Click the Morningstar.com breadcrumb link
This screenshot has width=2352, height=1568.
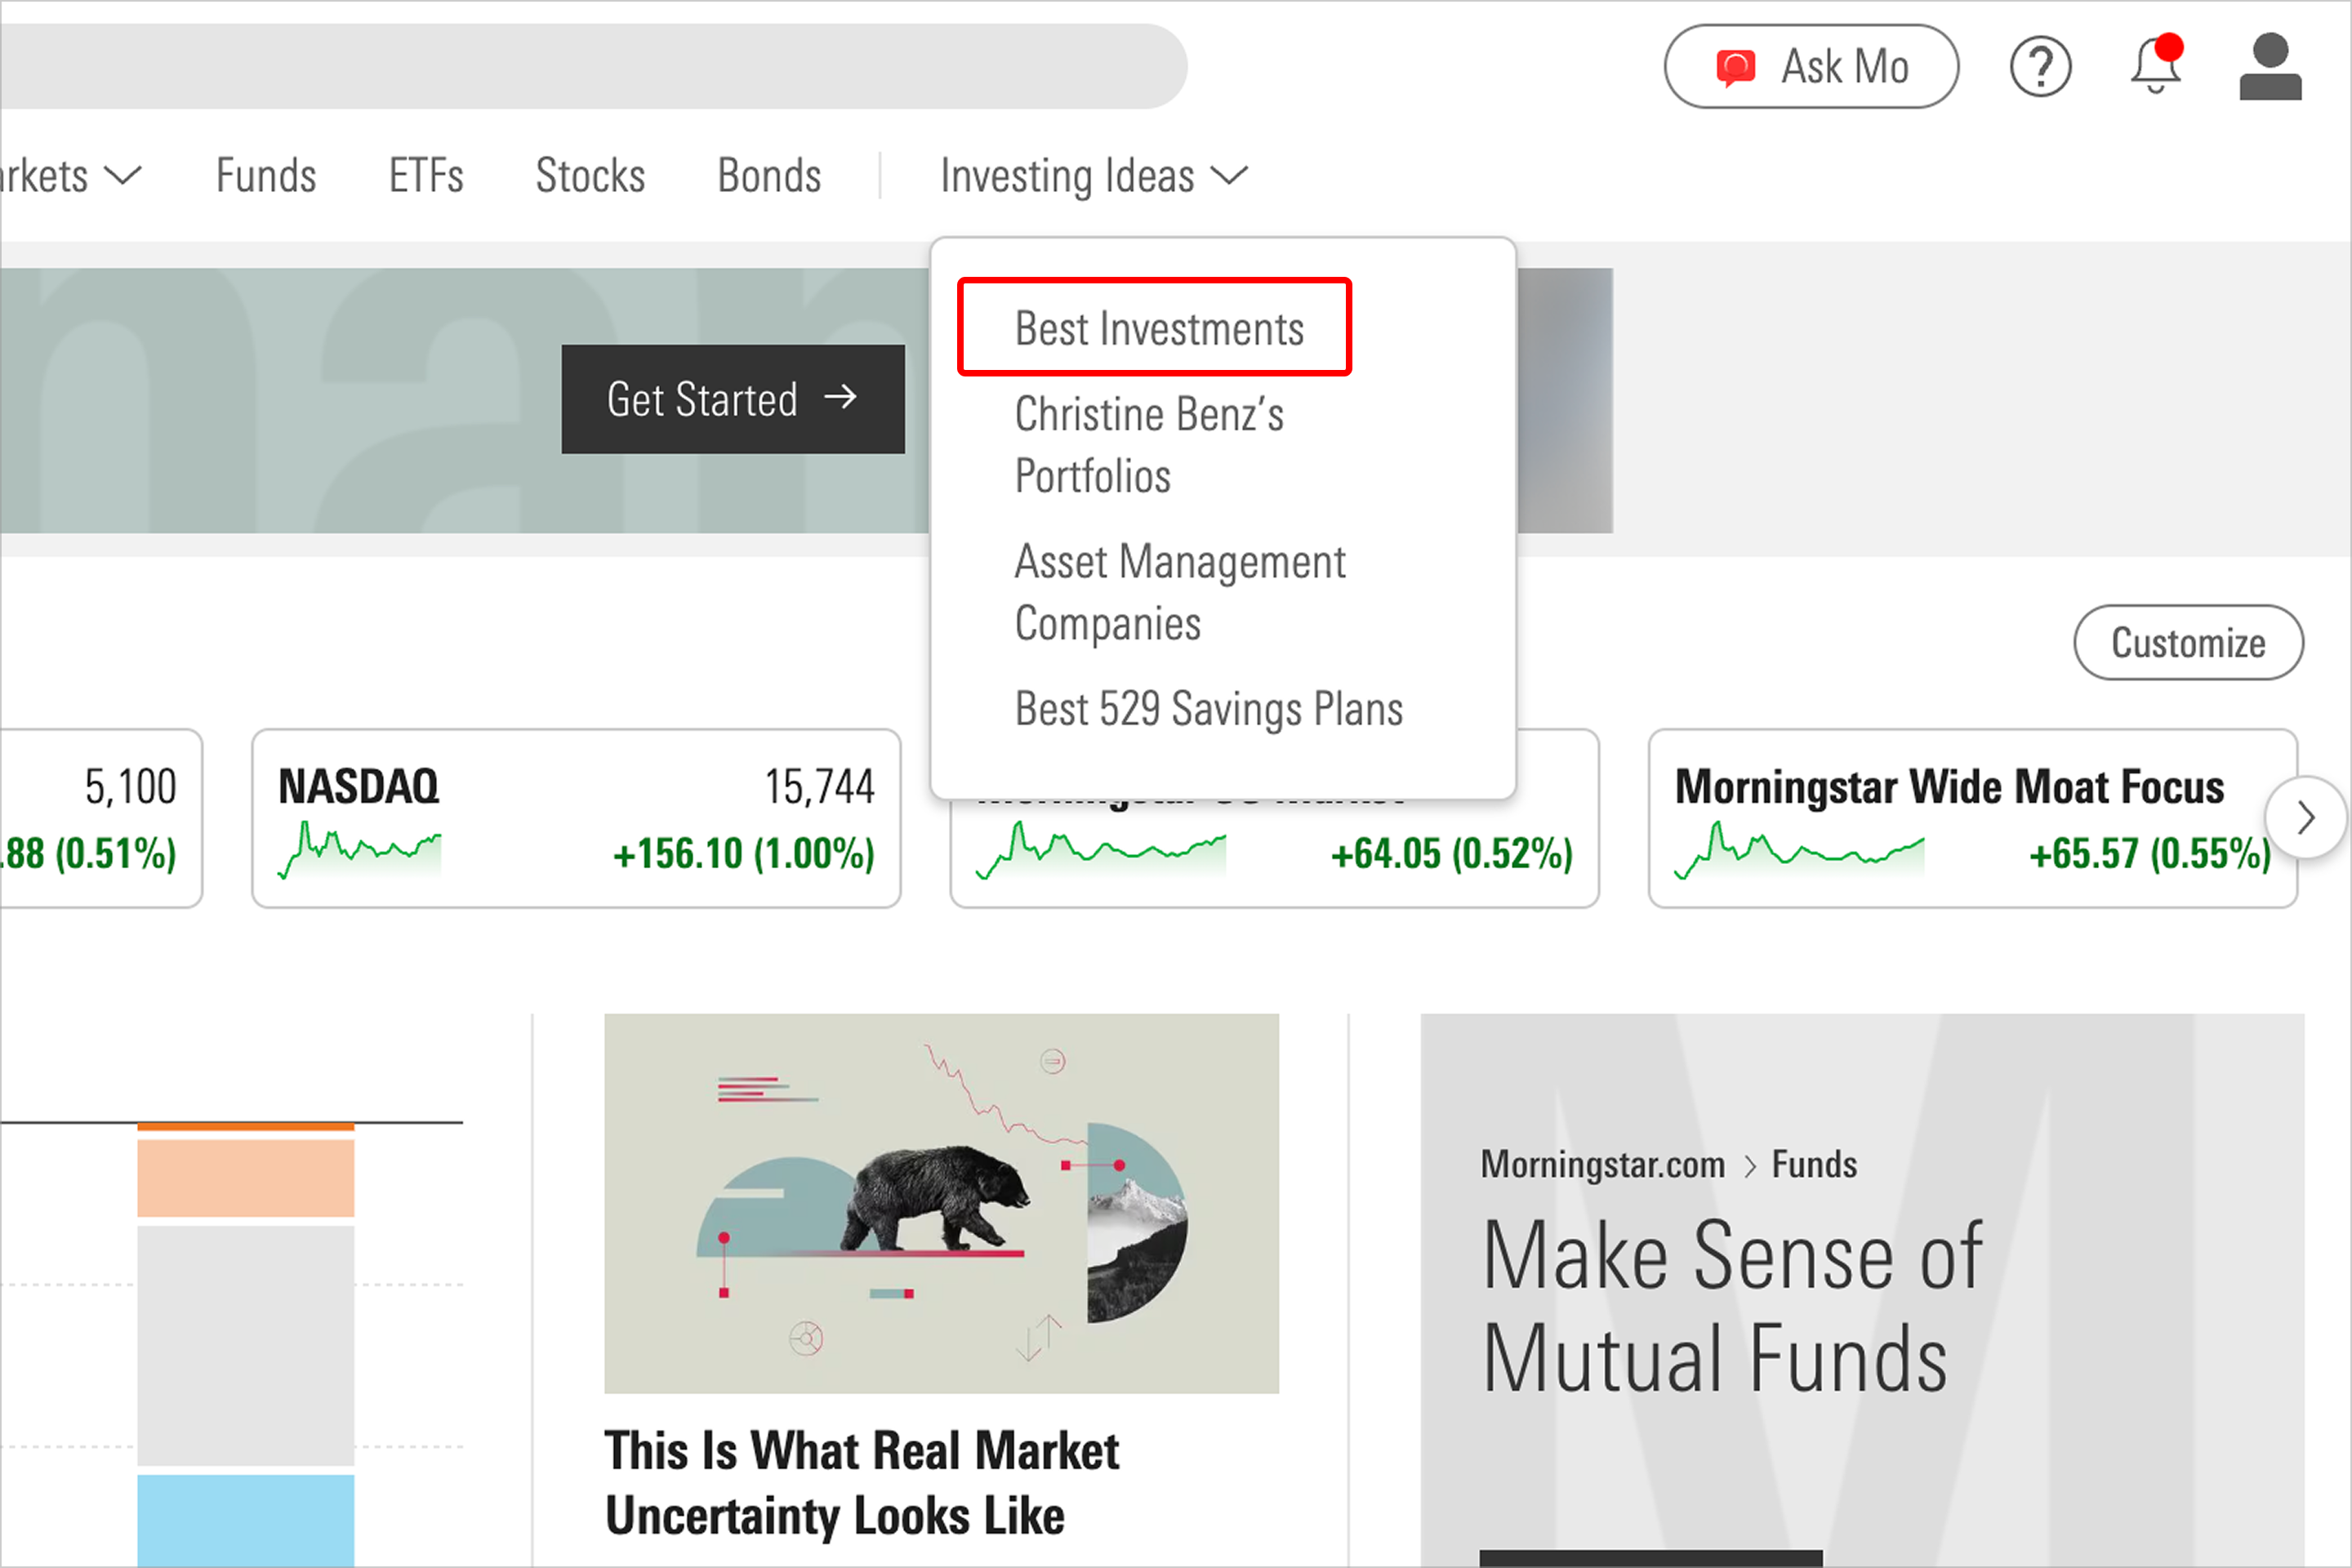pos(1602,1164)
